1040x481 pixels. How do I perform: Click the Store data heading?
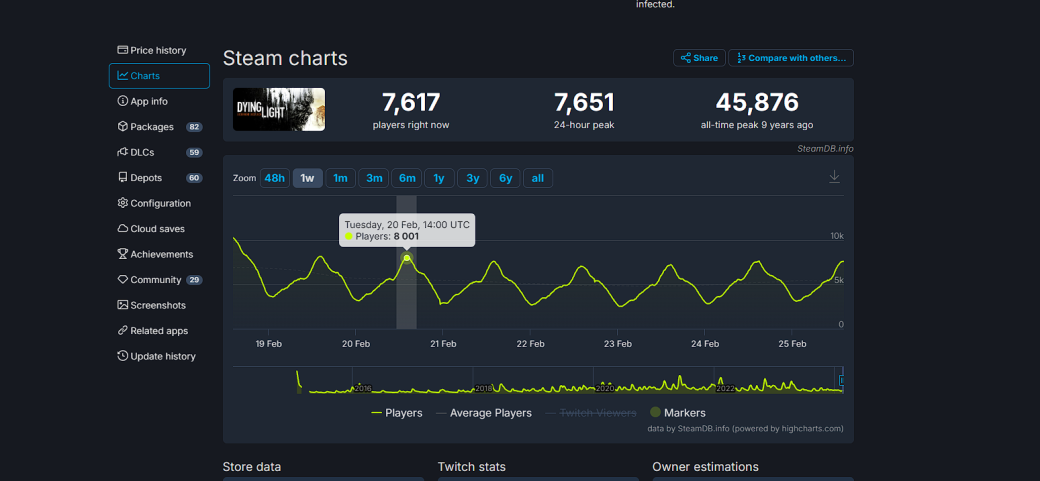(252, 467)
